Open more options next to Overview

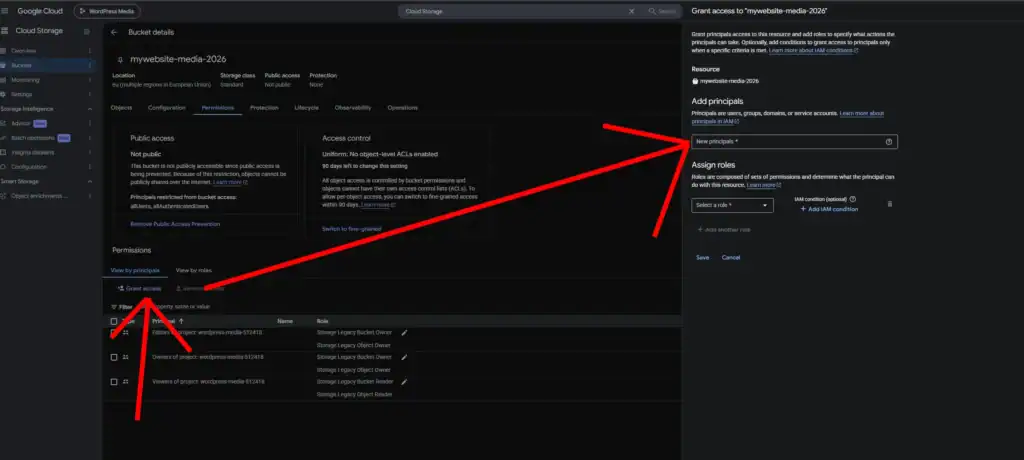coord(89,51)
